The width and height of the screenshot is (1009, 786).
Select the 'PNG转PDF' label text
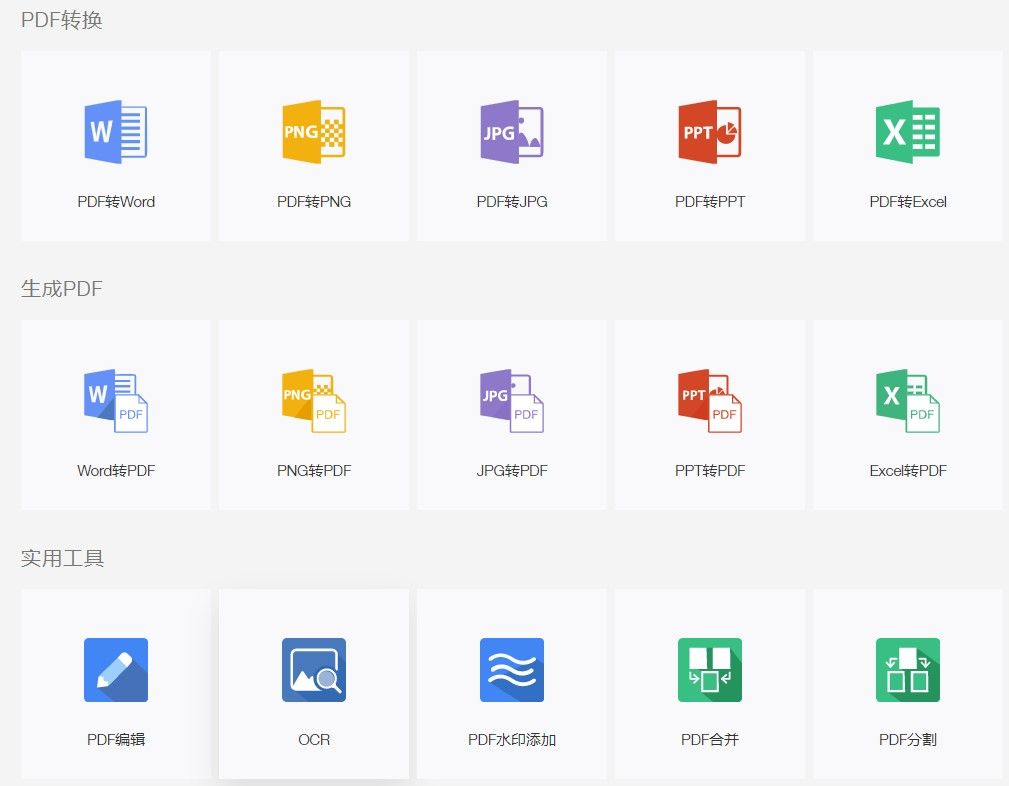pyautogui.click(x=314, y=471)
